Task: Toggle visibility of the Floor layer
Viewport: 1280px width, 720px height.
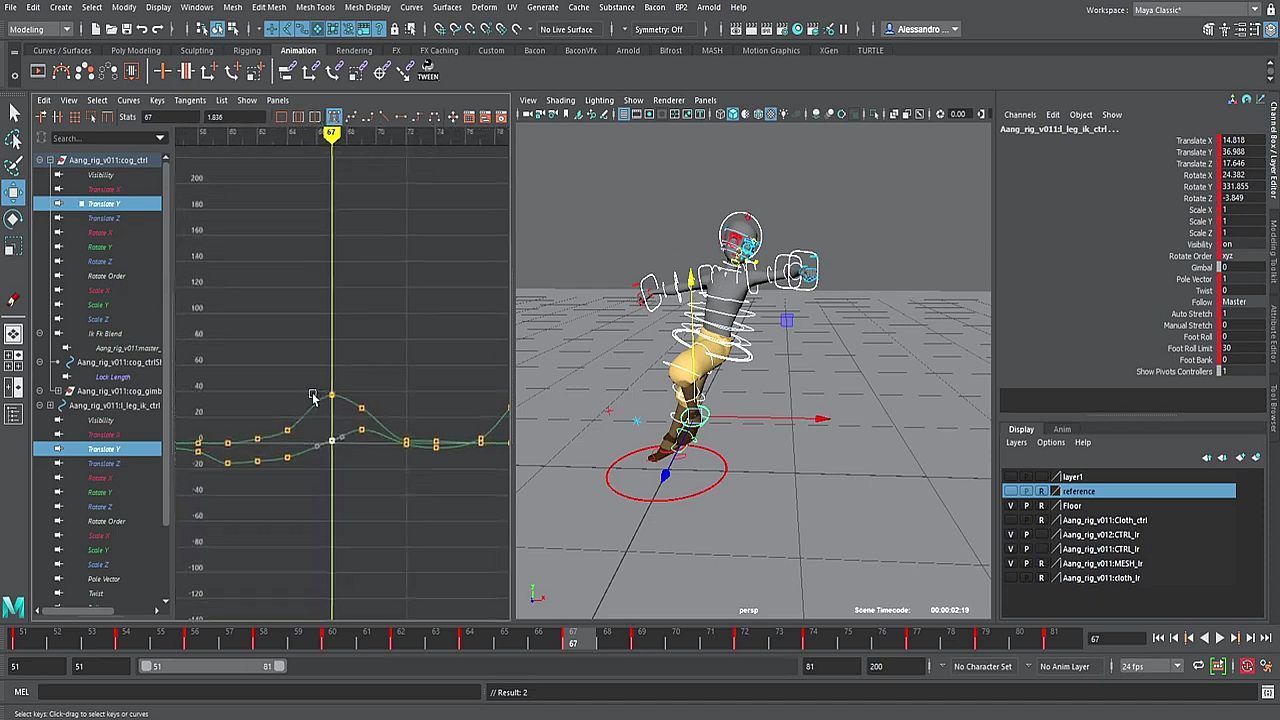Action: 1010,506
